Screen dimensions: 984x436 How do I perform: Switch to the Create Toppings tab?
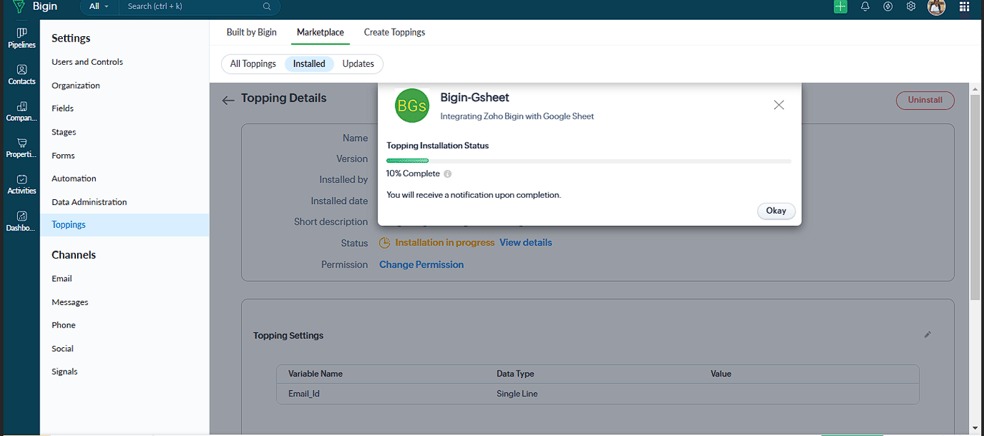(394, 32)
